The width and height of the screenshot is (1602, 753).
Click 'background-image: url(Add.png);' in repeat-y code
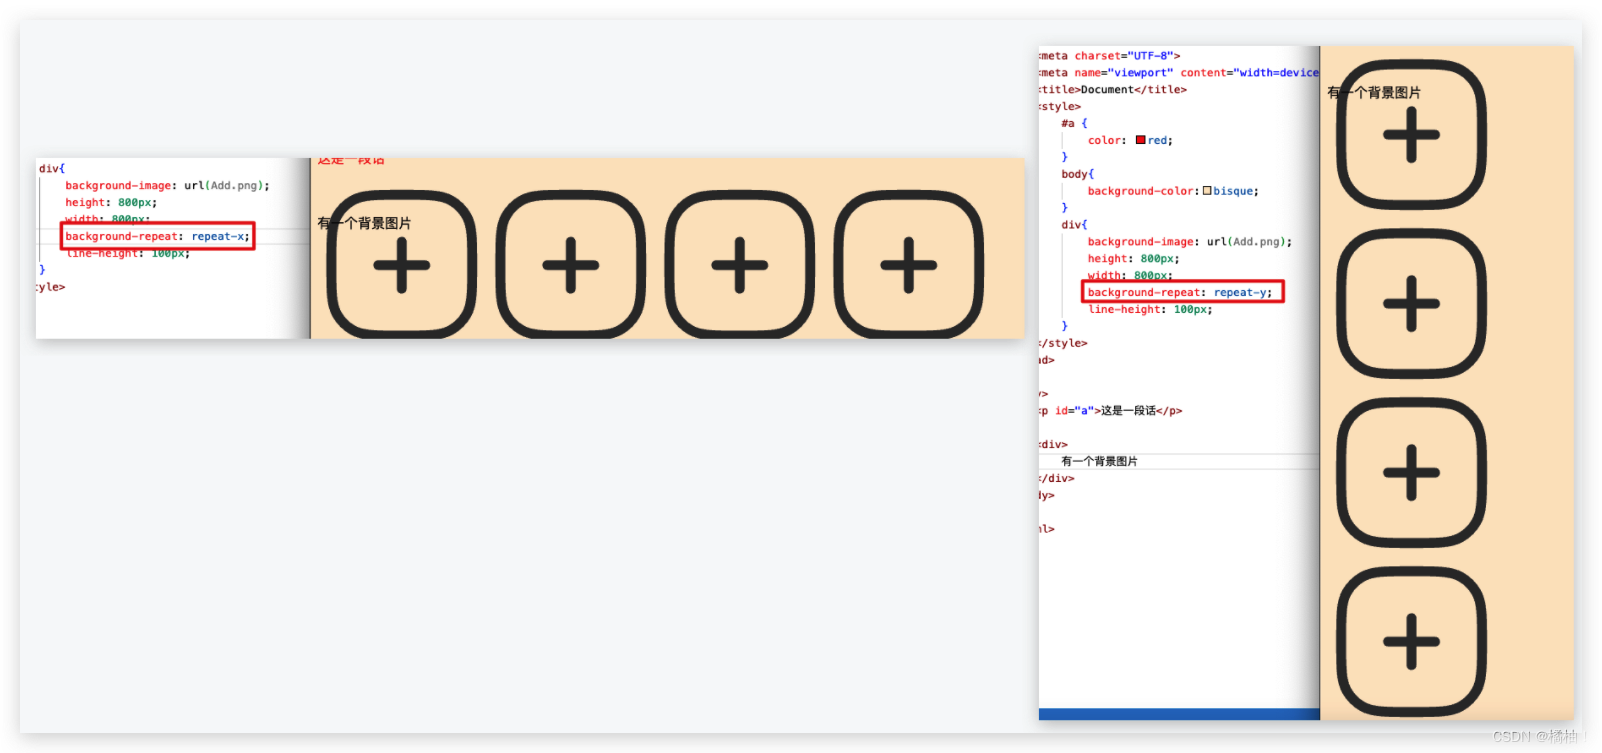pos(1190,242)
